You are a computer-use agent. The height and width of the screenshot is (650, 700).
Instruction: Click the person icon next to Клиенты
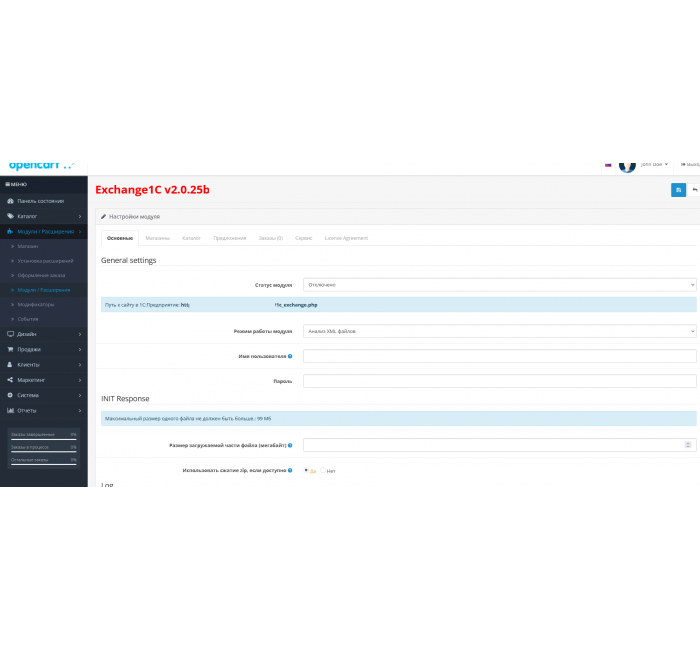(10, 365)
